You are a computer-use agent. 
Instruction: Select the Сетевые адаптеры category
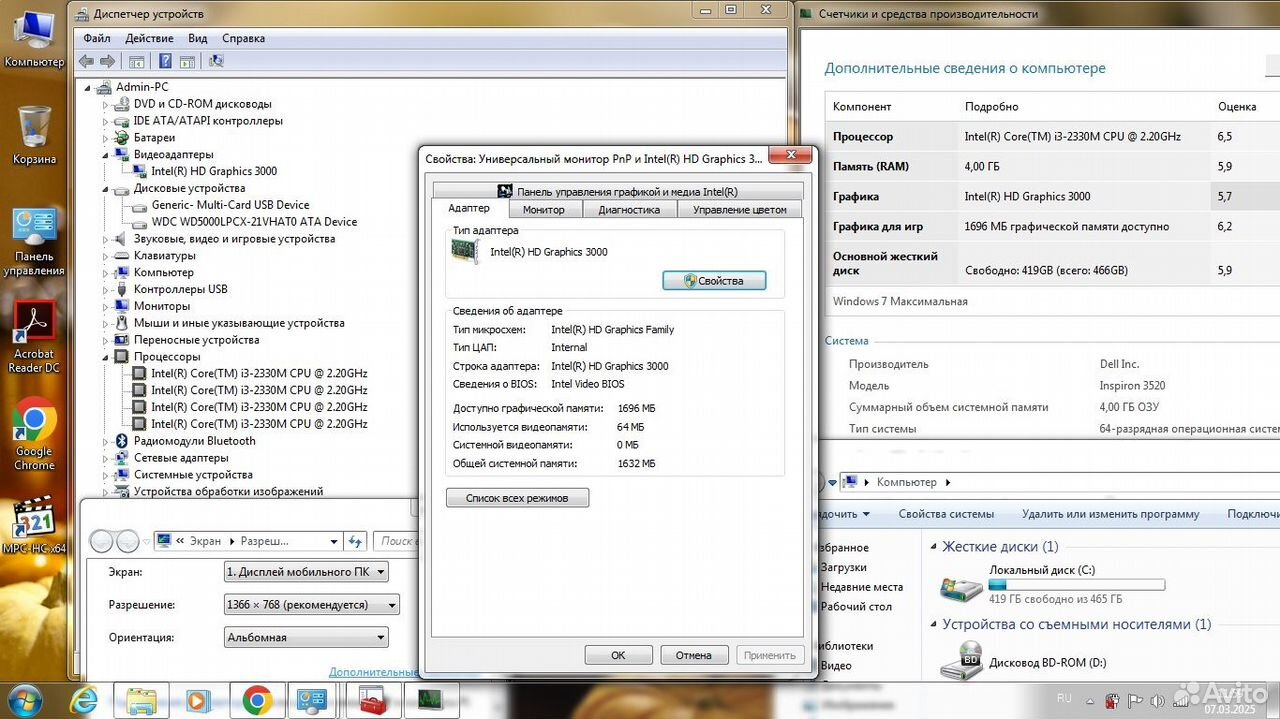[x=181, y=458]
